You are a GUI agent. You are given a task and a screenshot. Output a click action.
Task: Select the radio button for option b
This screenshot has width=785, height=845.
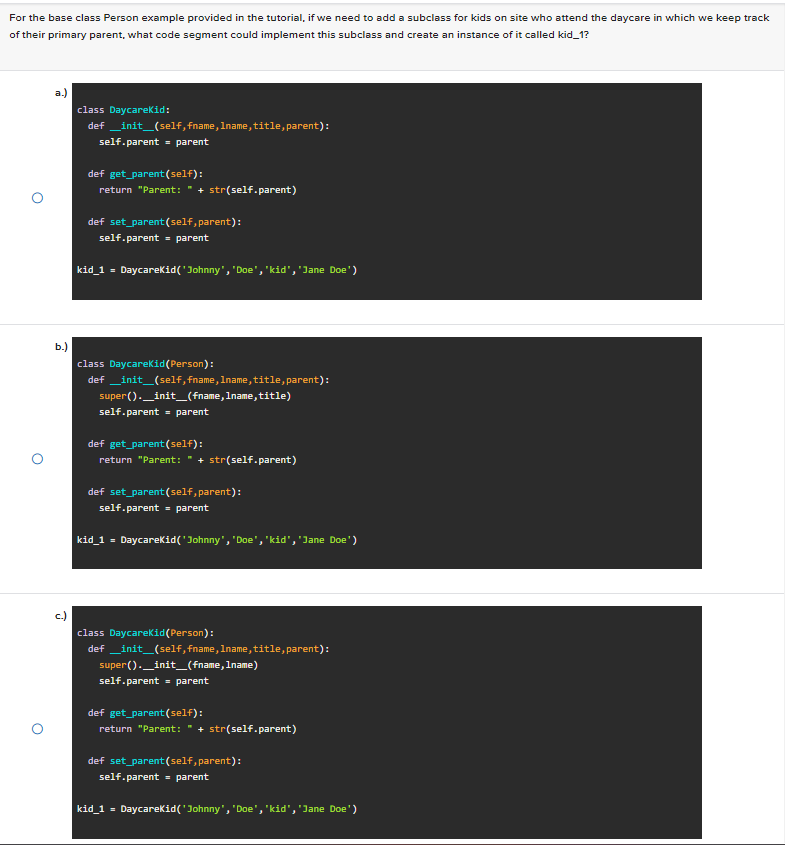(x=37, y=457)
